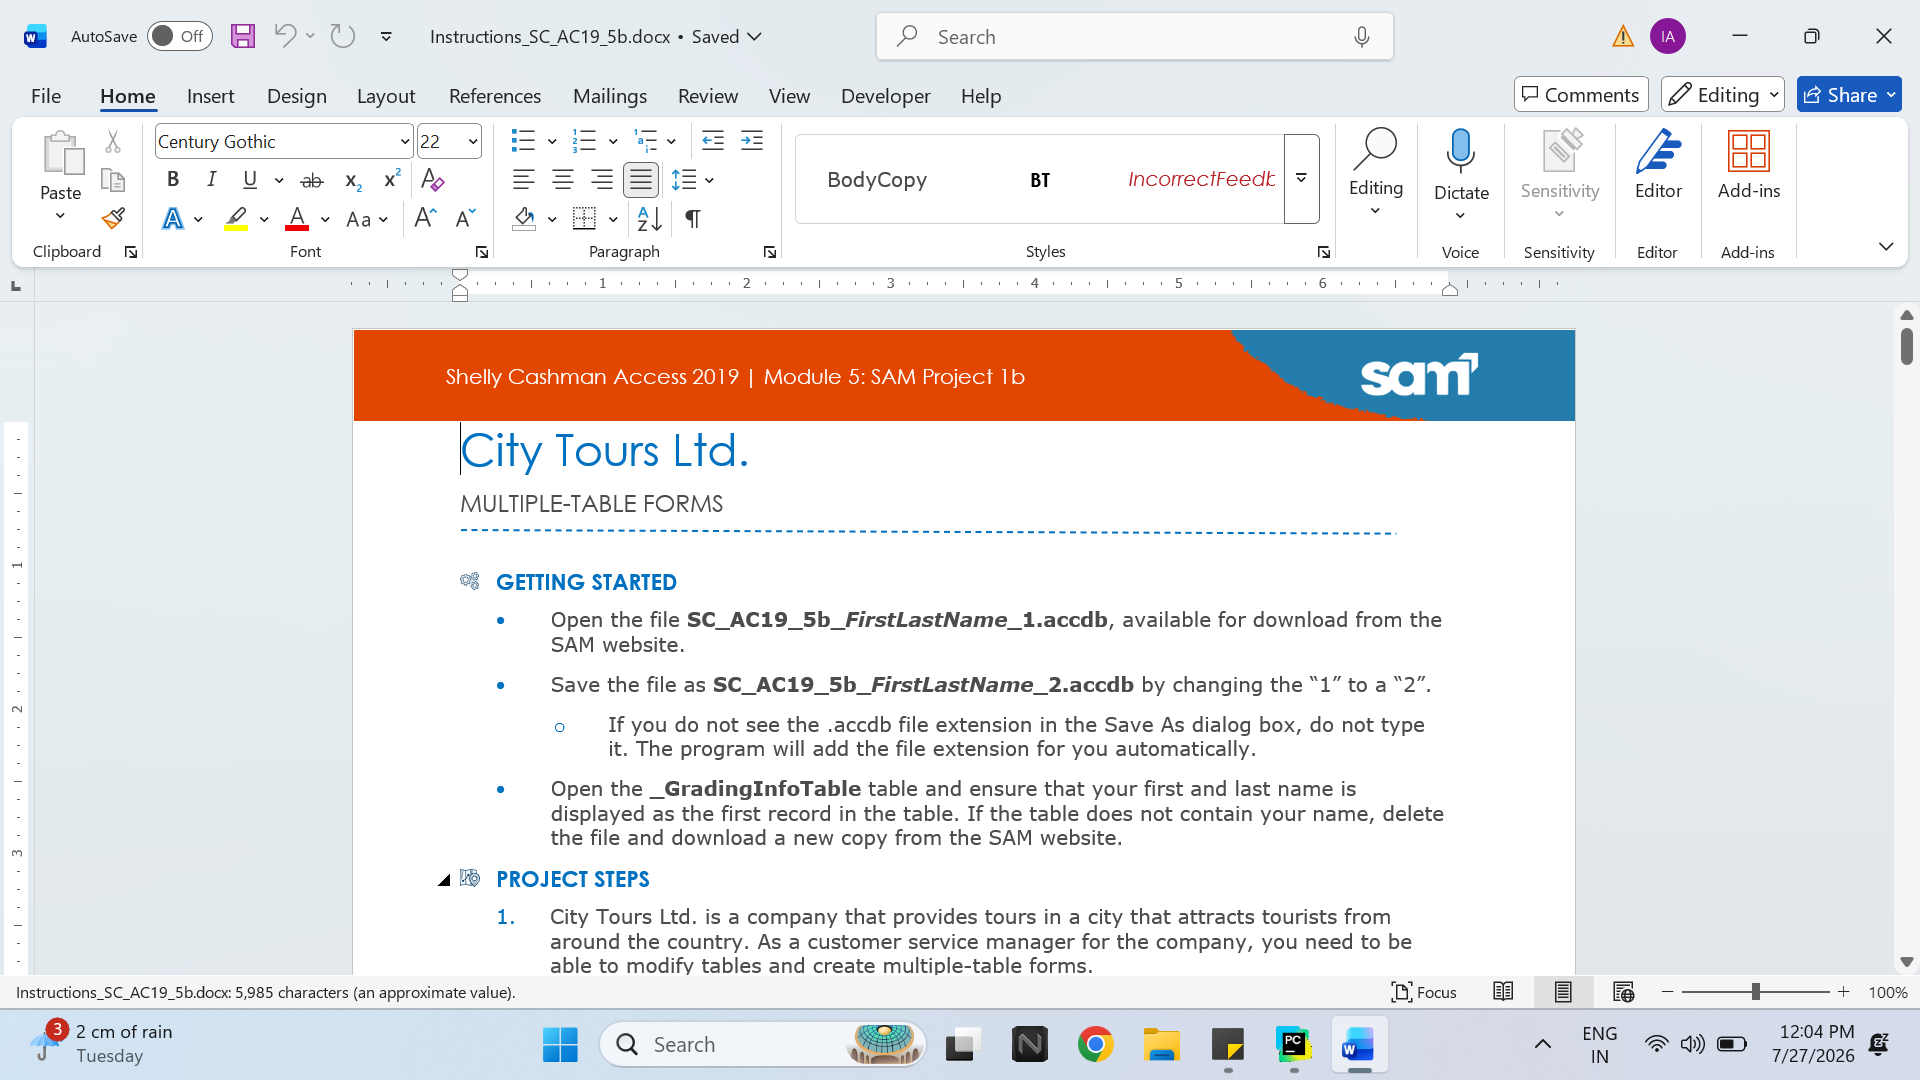Open the References tab

(x=495, y=96)
